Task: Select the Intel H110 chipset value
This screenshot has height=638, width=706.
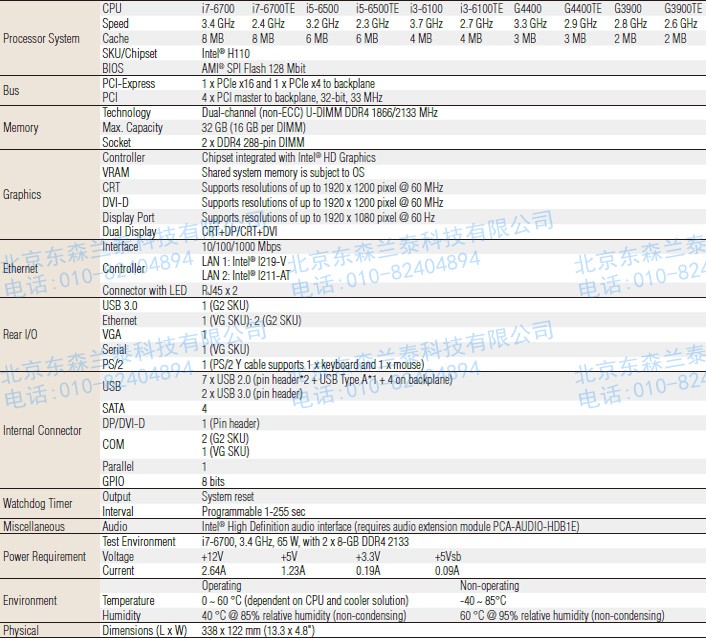Action: tap(229, 54)
